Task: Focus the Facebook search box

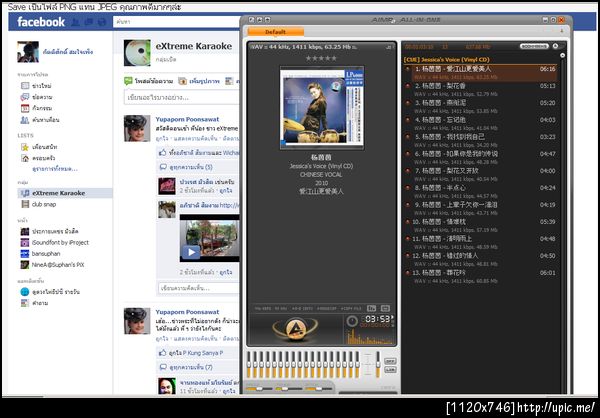Action: [176, 22]
